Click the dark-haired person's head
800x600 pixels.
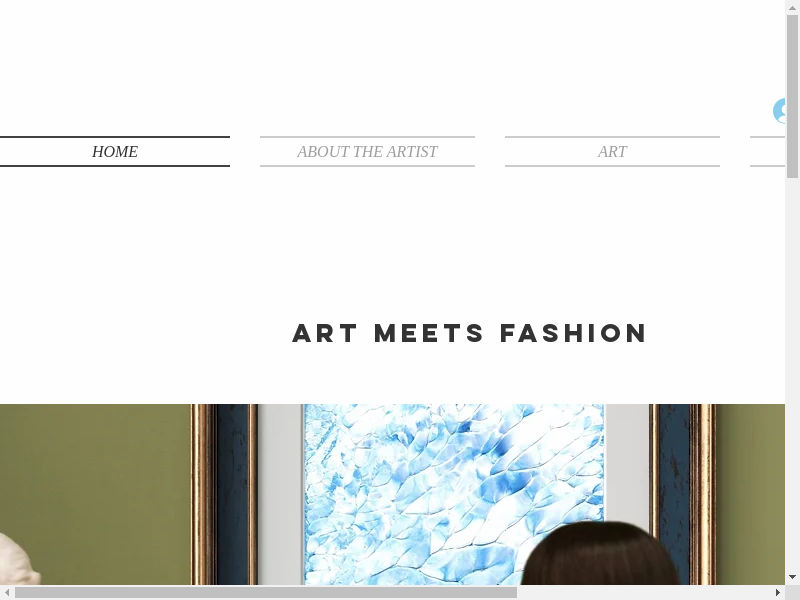coord(601,554)
